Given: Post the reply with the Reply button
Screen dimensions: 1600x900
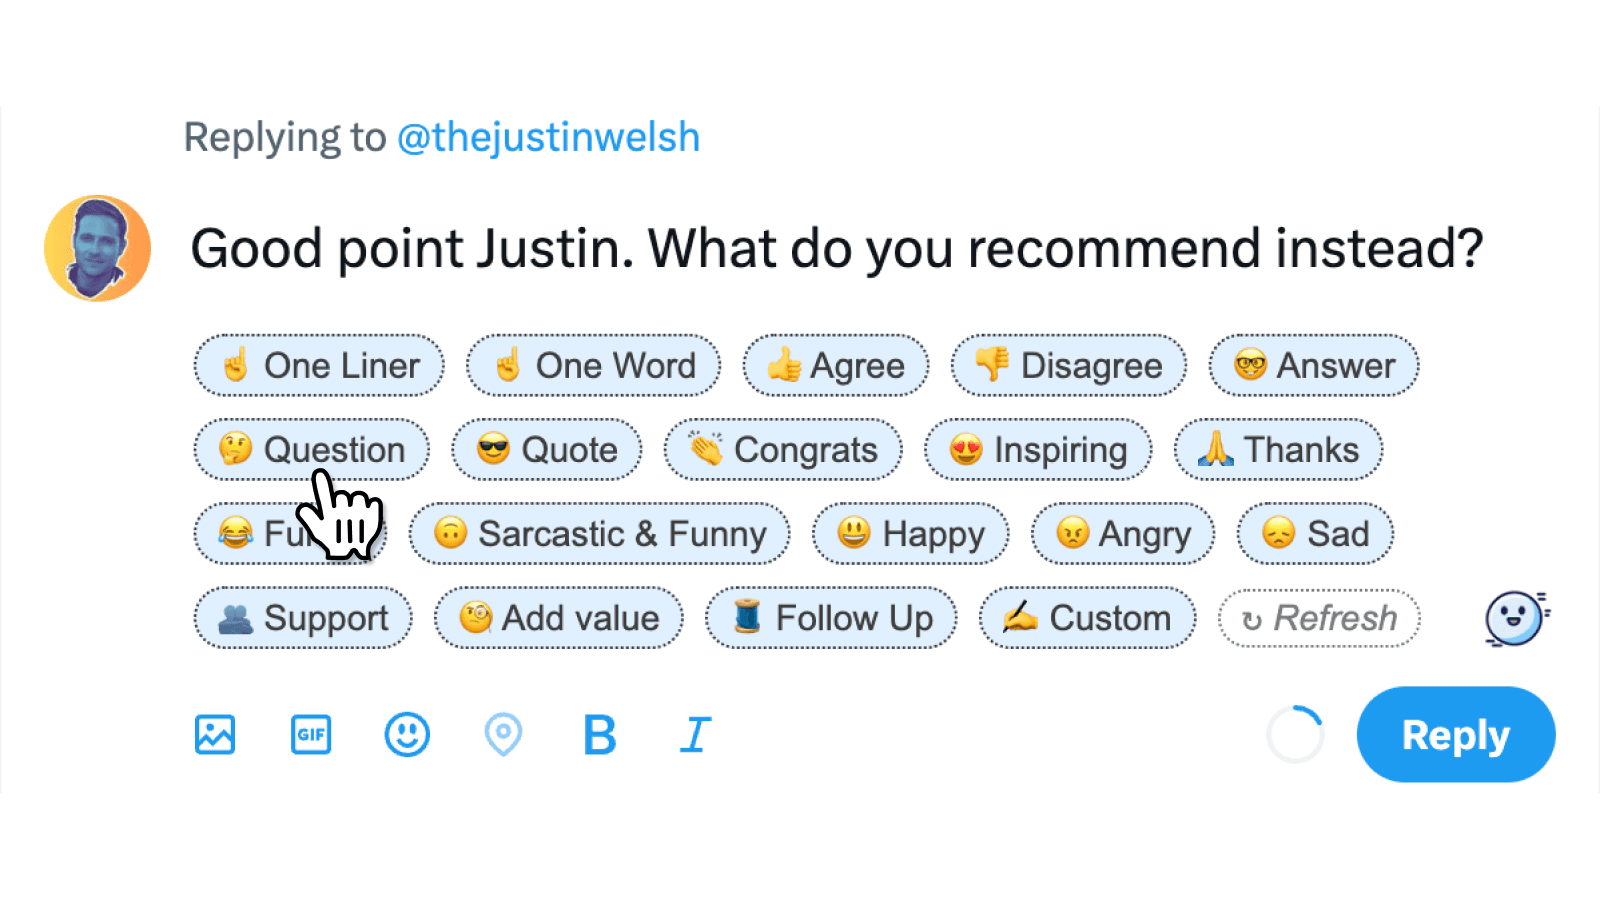Looking at the screenshot, I should (1455, 734).
